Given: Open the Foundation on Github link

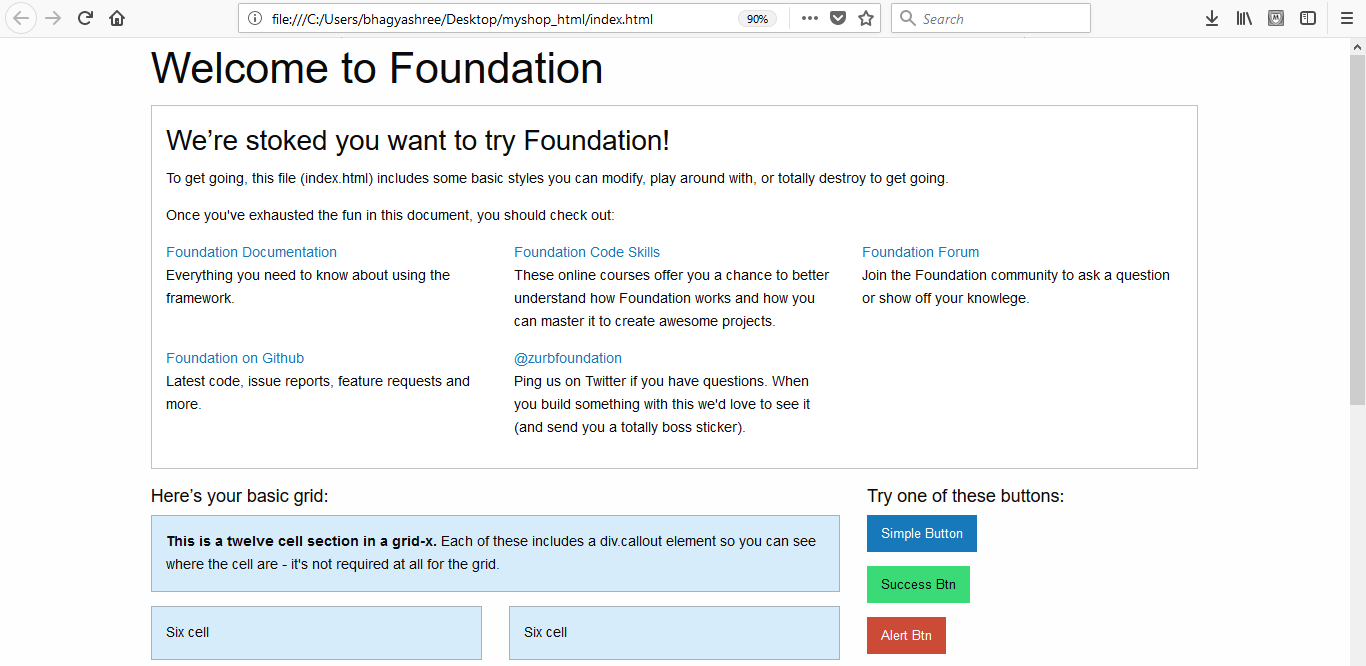Looking at the screenshot, I should click(235, 358).
